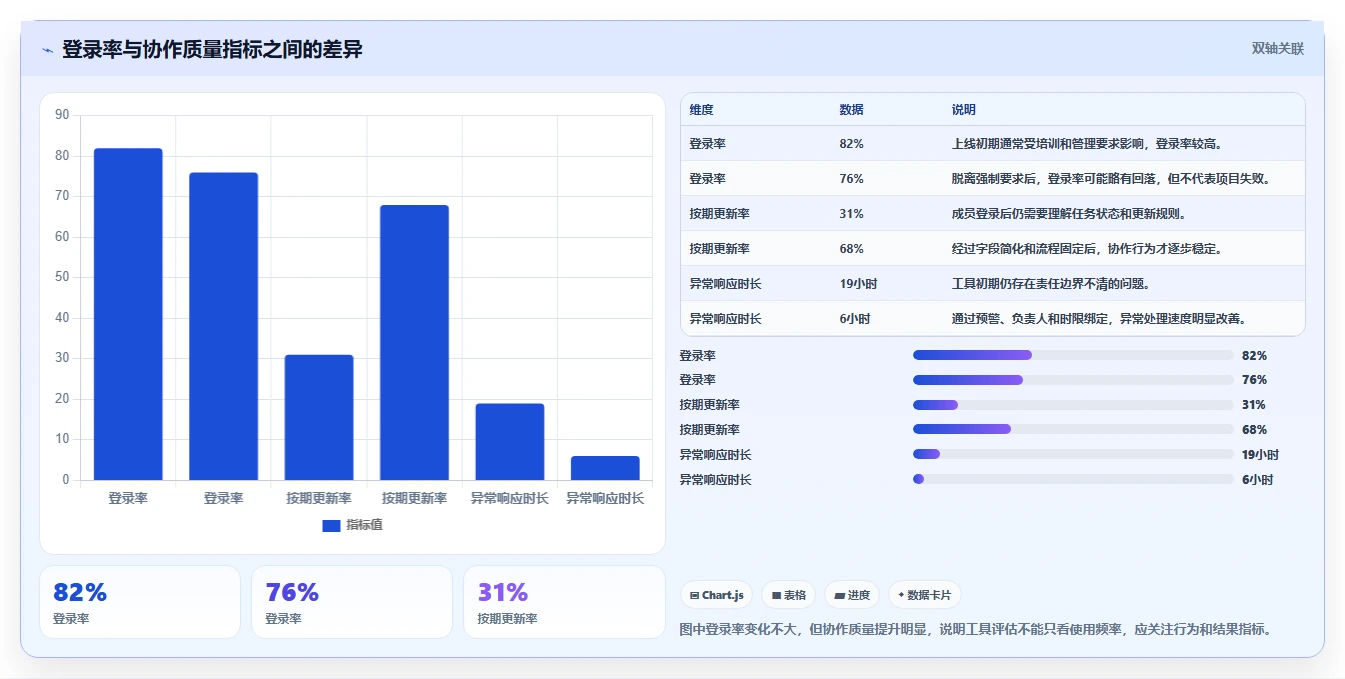Click the 数据 column header
Viewport: 1345px width, 679px height.
[852, 110]
